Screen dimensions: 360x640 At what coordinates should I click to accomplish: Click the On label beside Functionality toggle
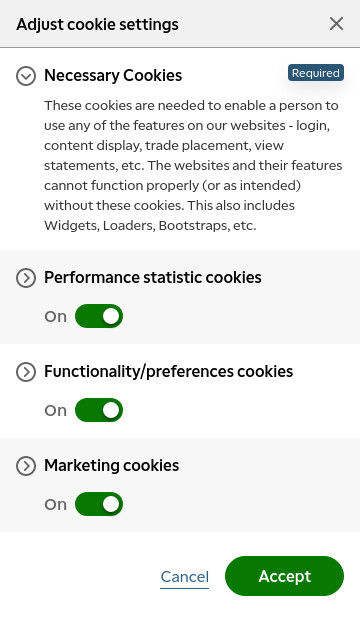(56, 411)
